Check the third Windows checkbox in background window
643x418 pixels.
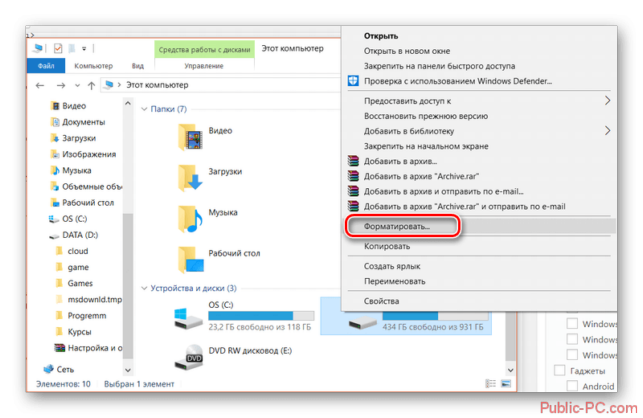572,354
